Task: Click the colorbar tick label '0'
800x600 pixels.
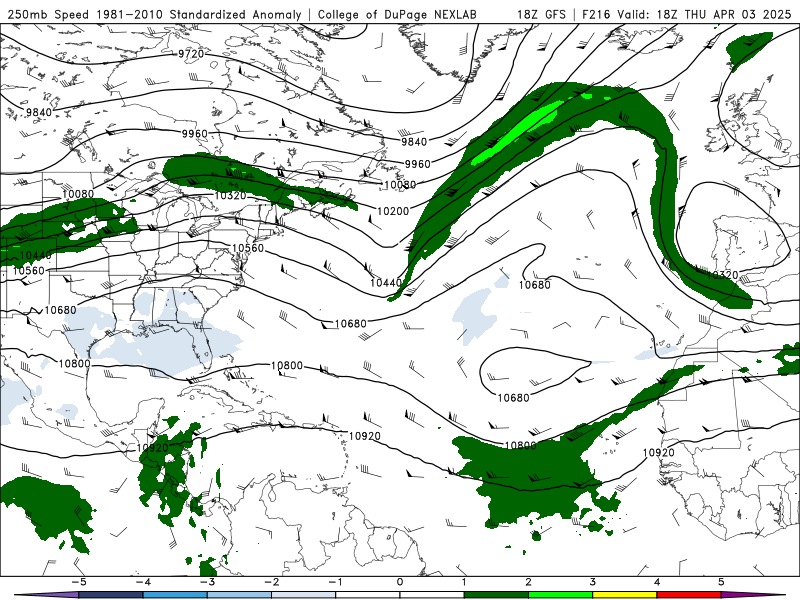Action: pos(400,582)
